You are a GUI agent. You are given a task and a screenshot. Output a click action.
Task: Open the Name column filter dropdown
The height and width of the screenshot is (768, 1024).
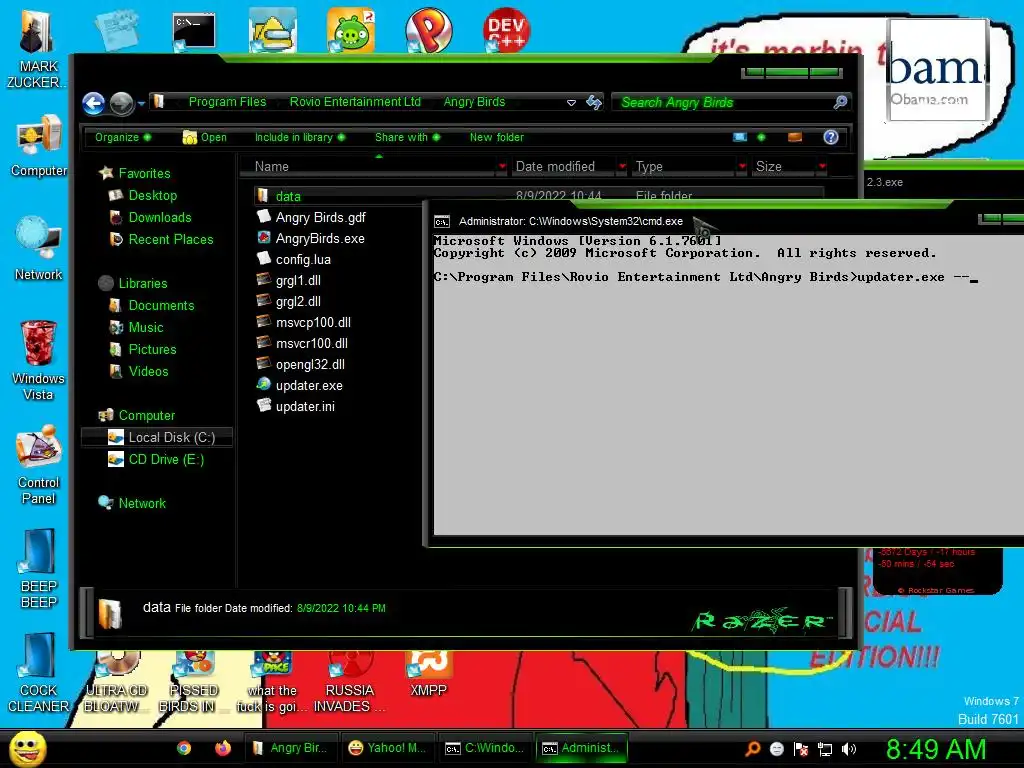502,167
